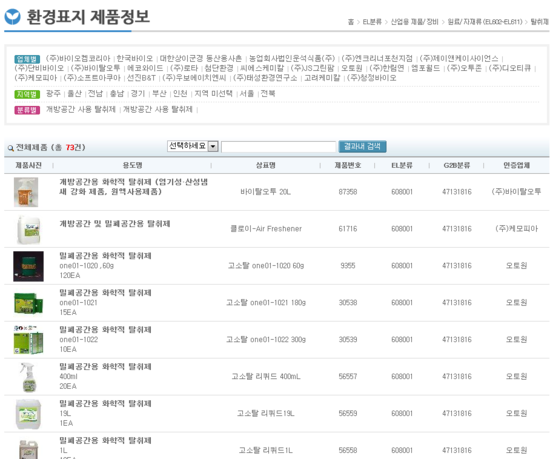
Task: Filter by company (주)오투존
Action: 464,68
